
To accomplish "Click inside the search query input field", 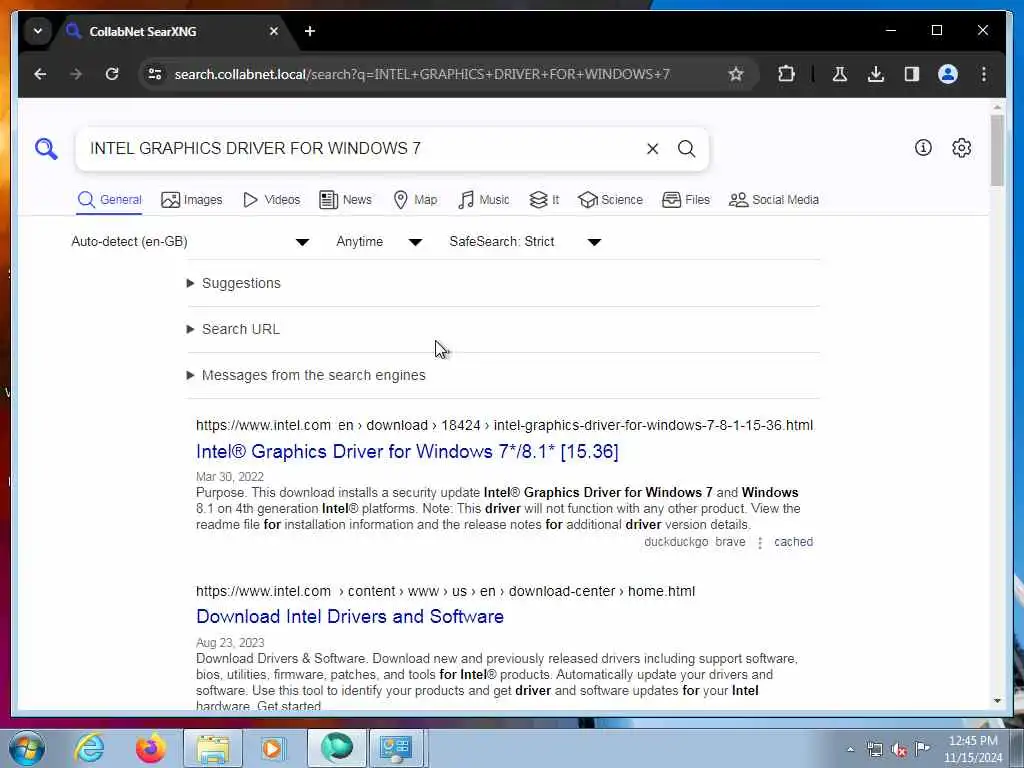I will click(x=362, y=148).
